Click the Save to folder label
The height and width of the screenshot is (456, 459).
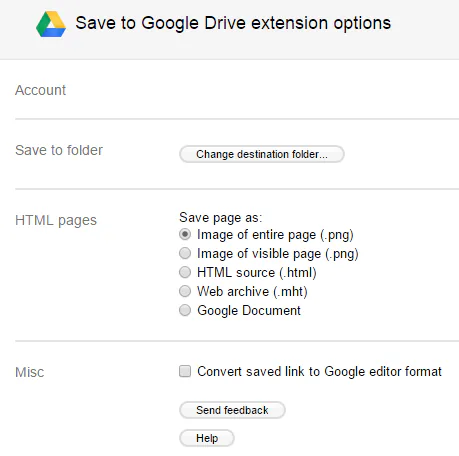point(59,150)
